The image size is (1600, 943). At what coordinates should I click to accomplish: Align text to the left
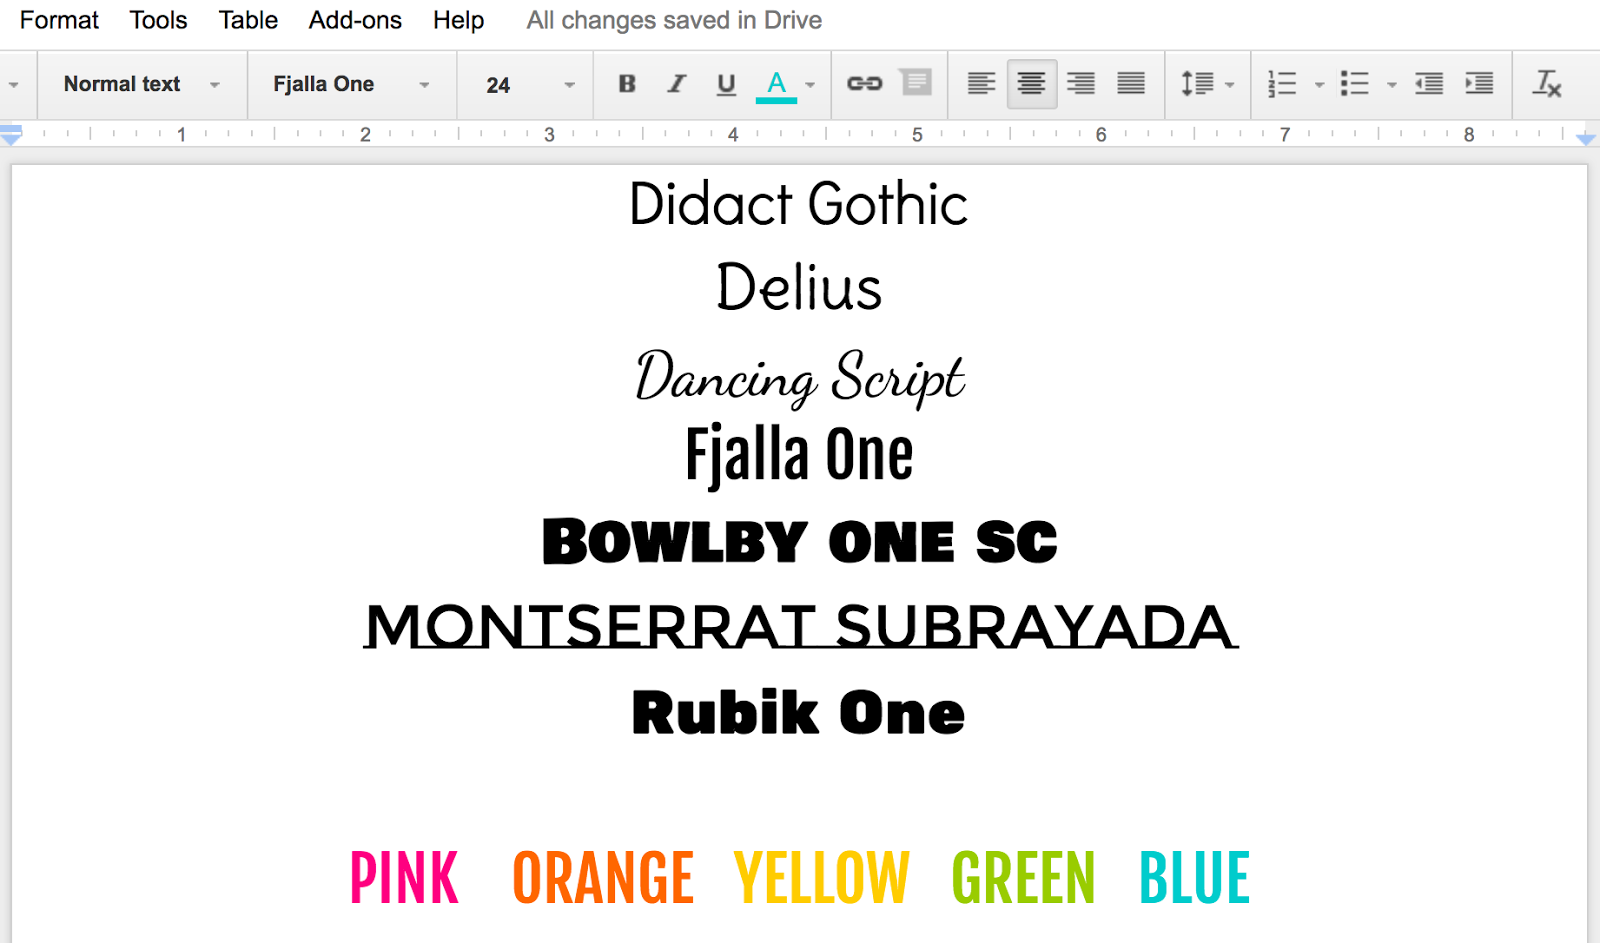pyautogui.click(x=981, y=84)
